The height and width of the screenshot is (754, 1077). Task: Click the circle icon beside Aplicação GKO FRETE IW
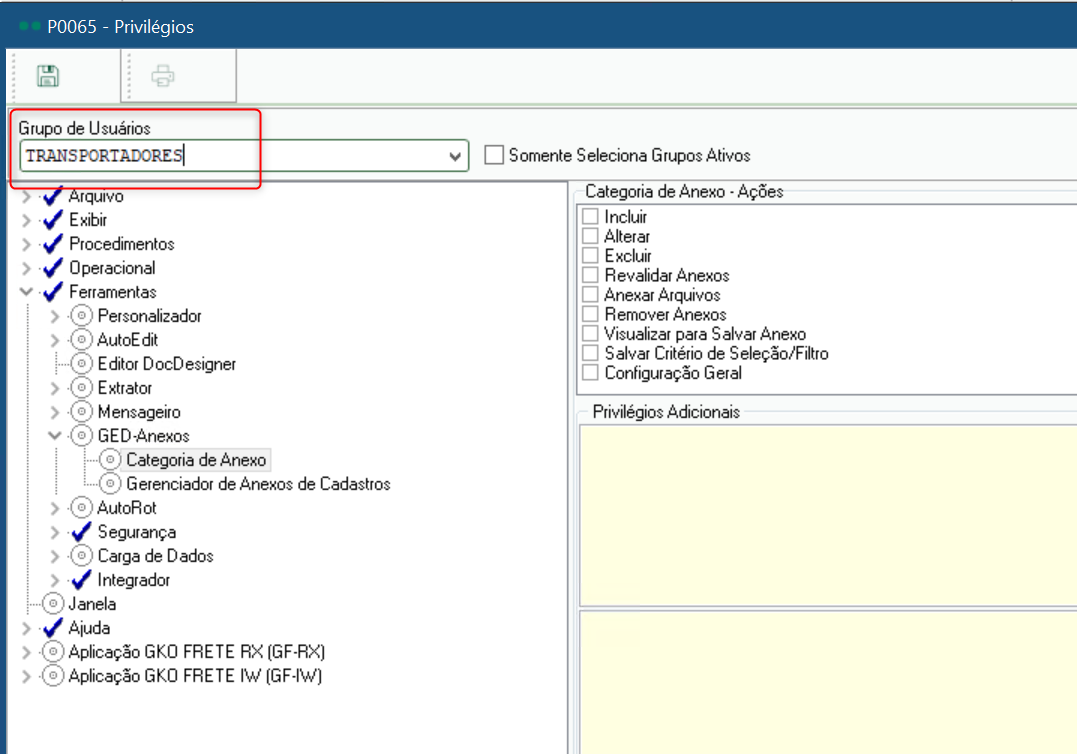pos(53,676)
